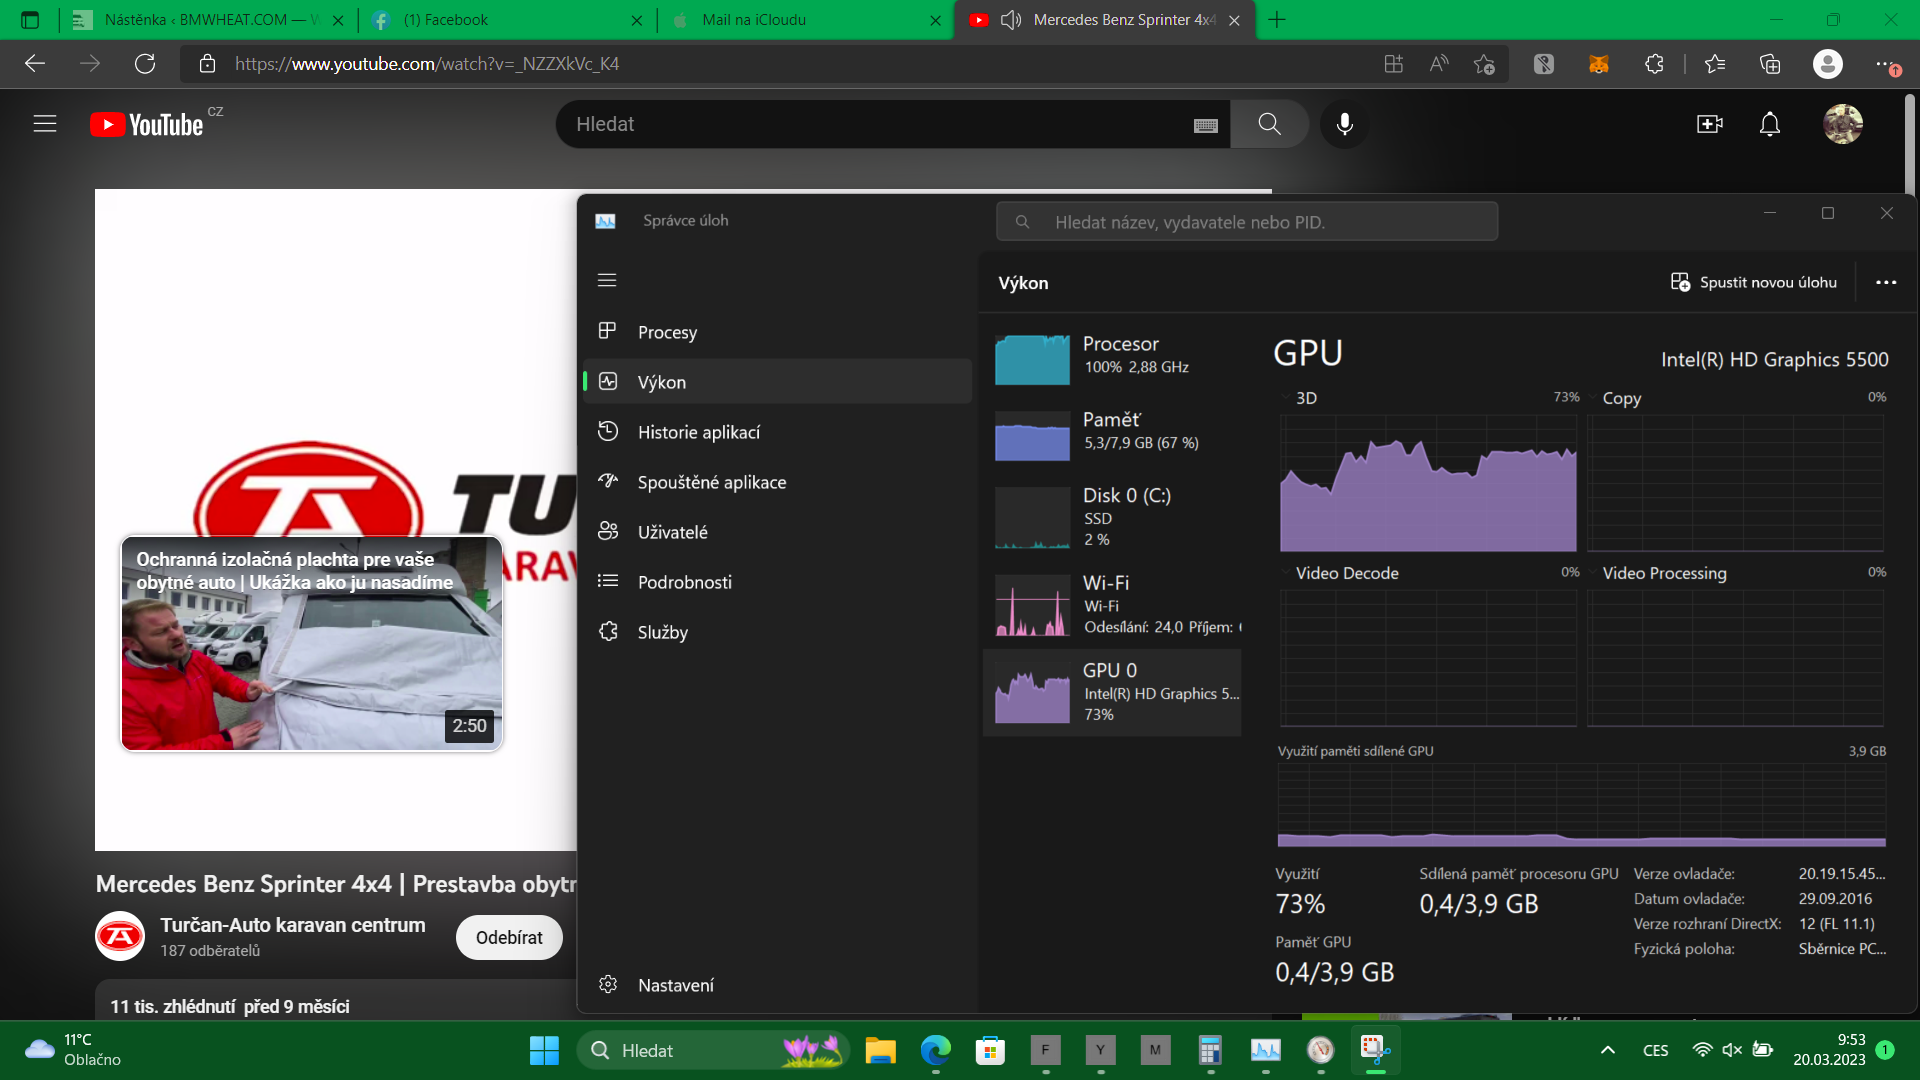Open Task Manager more options ellipsis
1920x1080 pixels.
tap(1885, 283)
